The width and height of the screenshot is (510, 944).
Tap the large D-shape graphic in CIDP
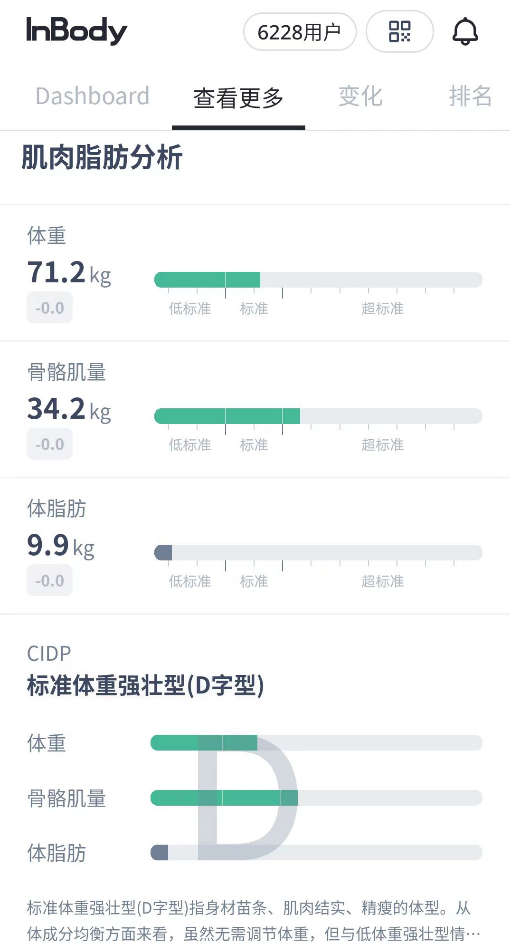coord(247,798)
